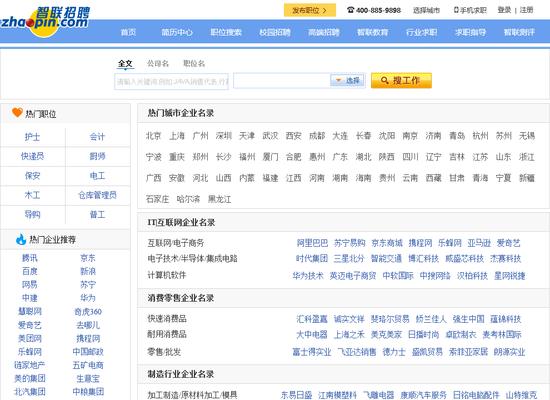This screenshot has width=550, height=400.
Task: Click the 注册 link
Action: 526,10
